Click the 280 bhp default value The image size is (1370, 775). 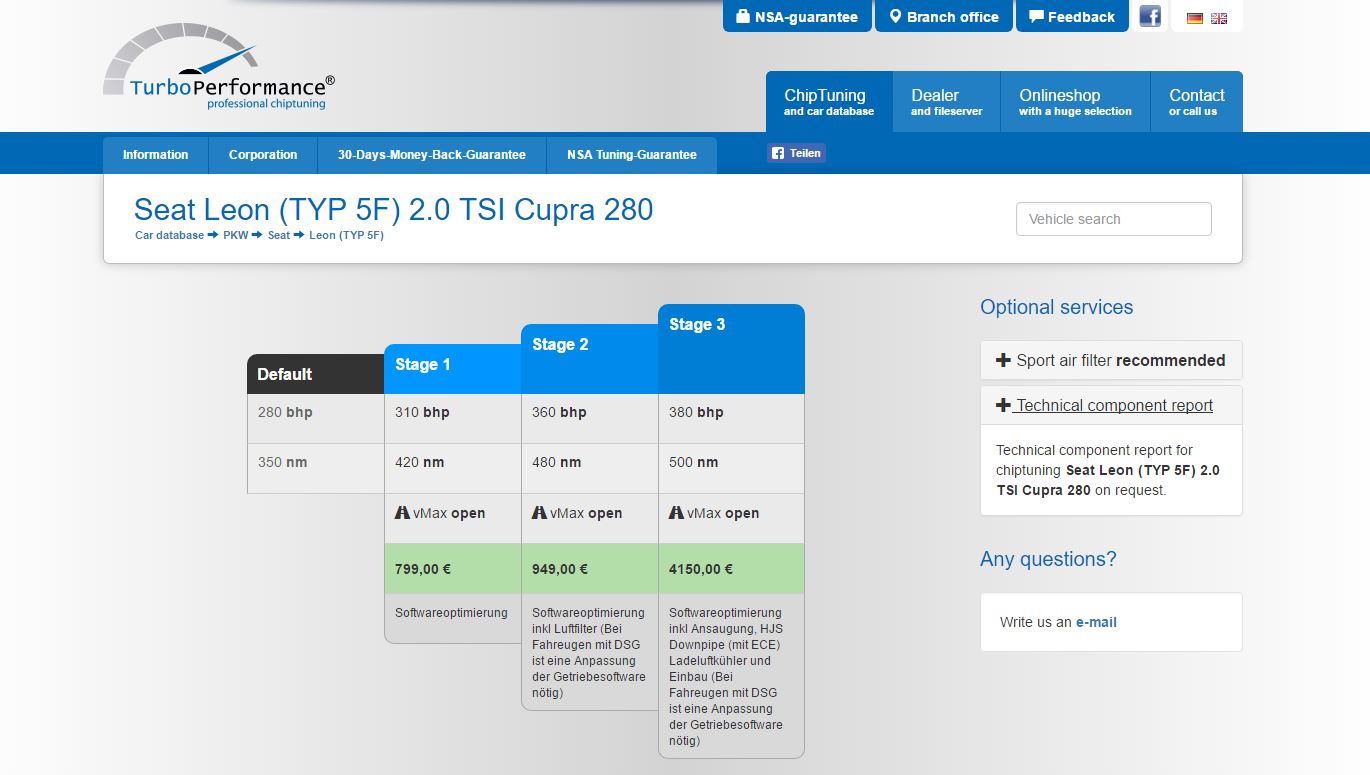coord(285,412)
